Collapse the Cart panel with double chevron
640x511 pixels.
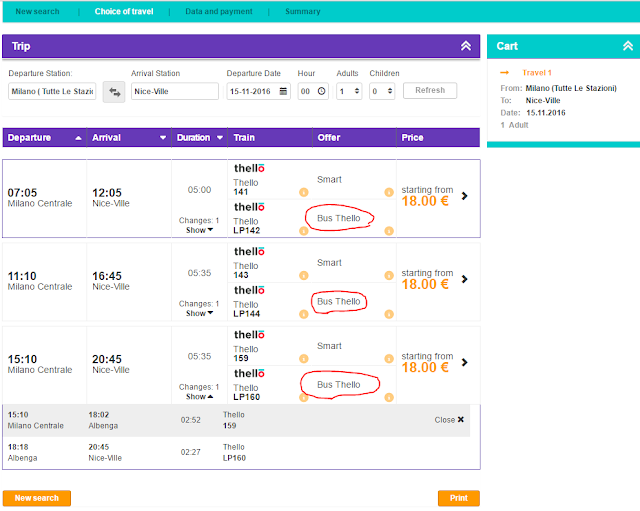[x=628, y=46]
